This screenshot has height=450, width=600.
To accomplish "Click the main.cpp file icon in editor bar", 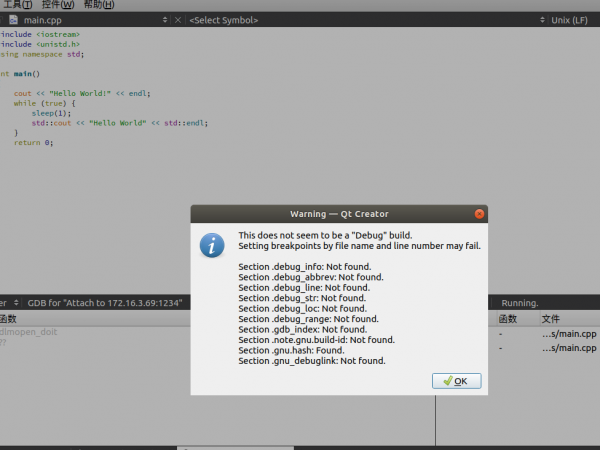I will (x=14, y=20).
